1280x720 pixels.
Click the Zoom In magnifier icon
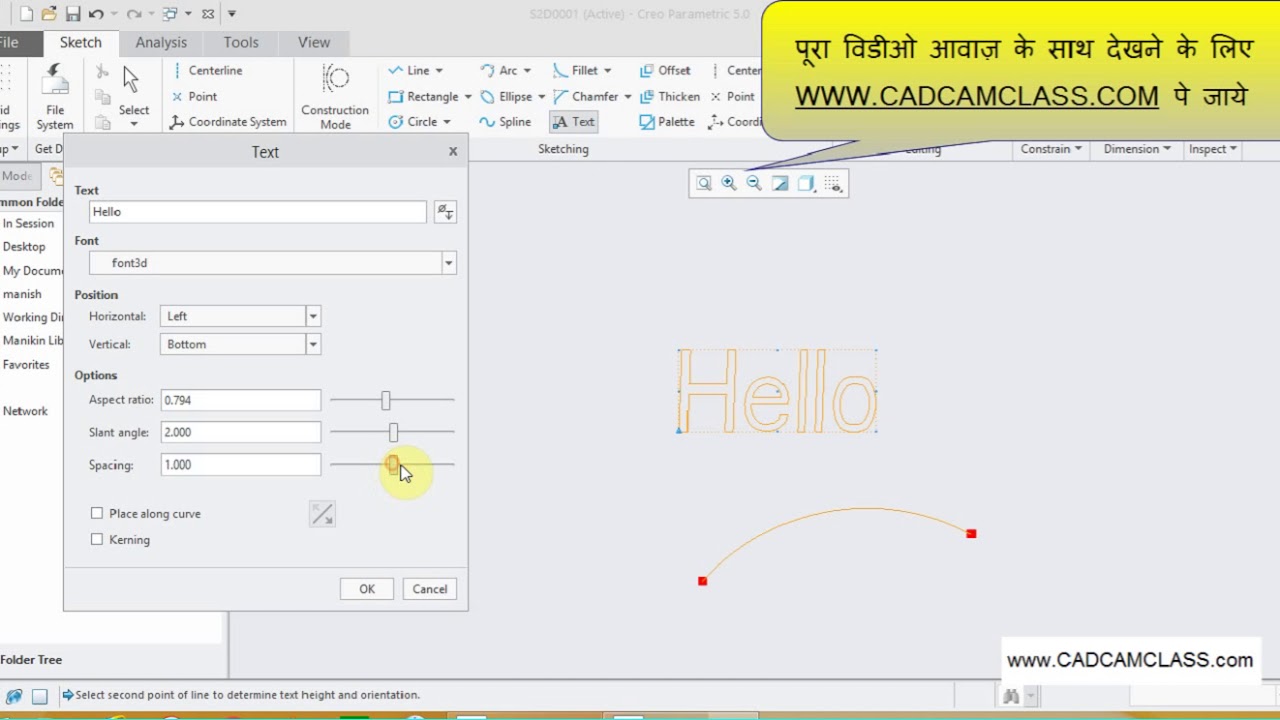pos(729,183)
